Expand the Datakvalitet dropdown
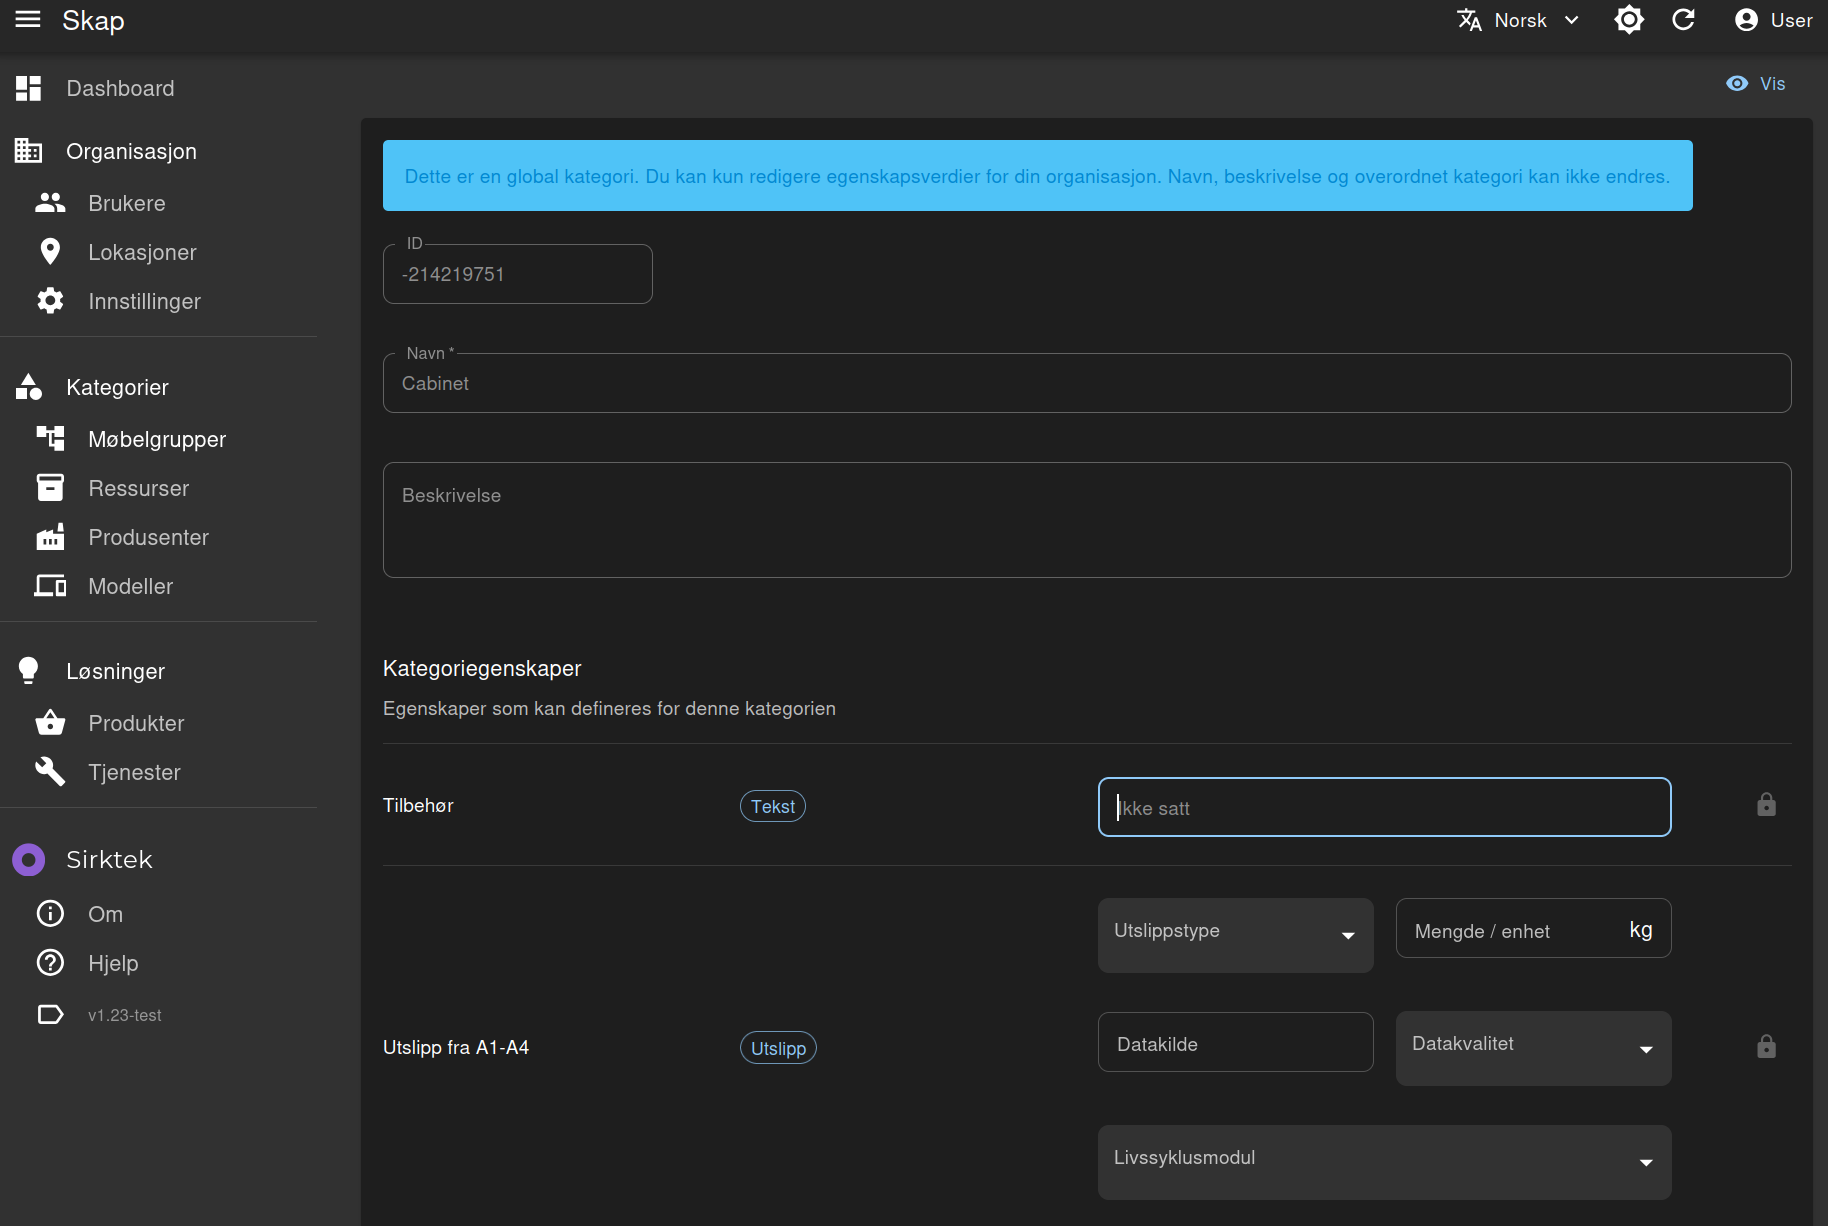 coord(1533,1048)
